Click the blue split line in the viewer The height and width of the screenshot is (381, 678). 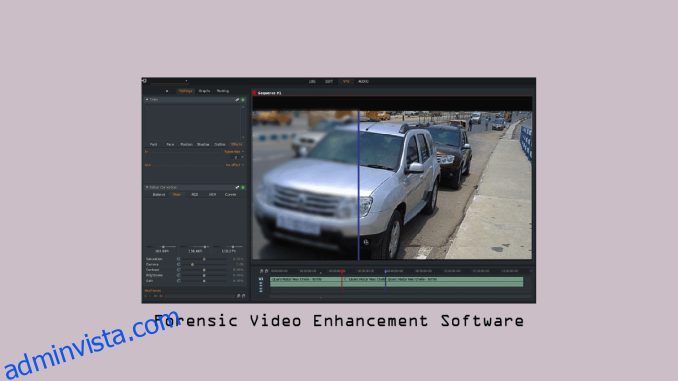tap(358, 186)
